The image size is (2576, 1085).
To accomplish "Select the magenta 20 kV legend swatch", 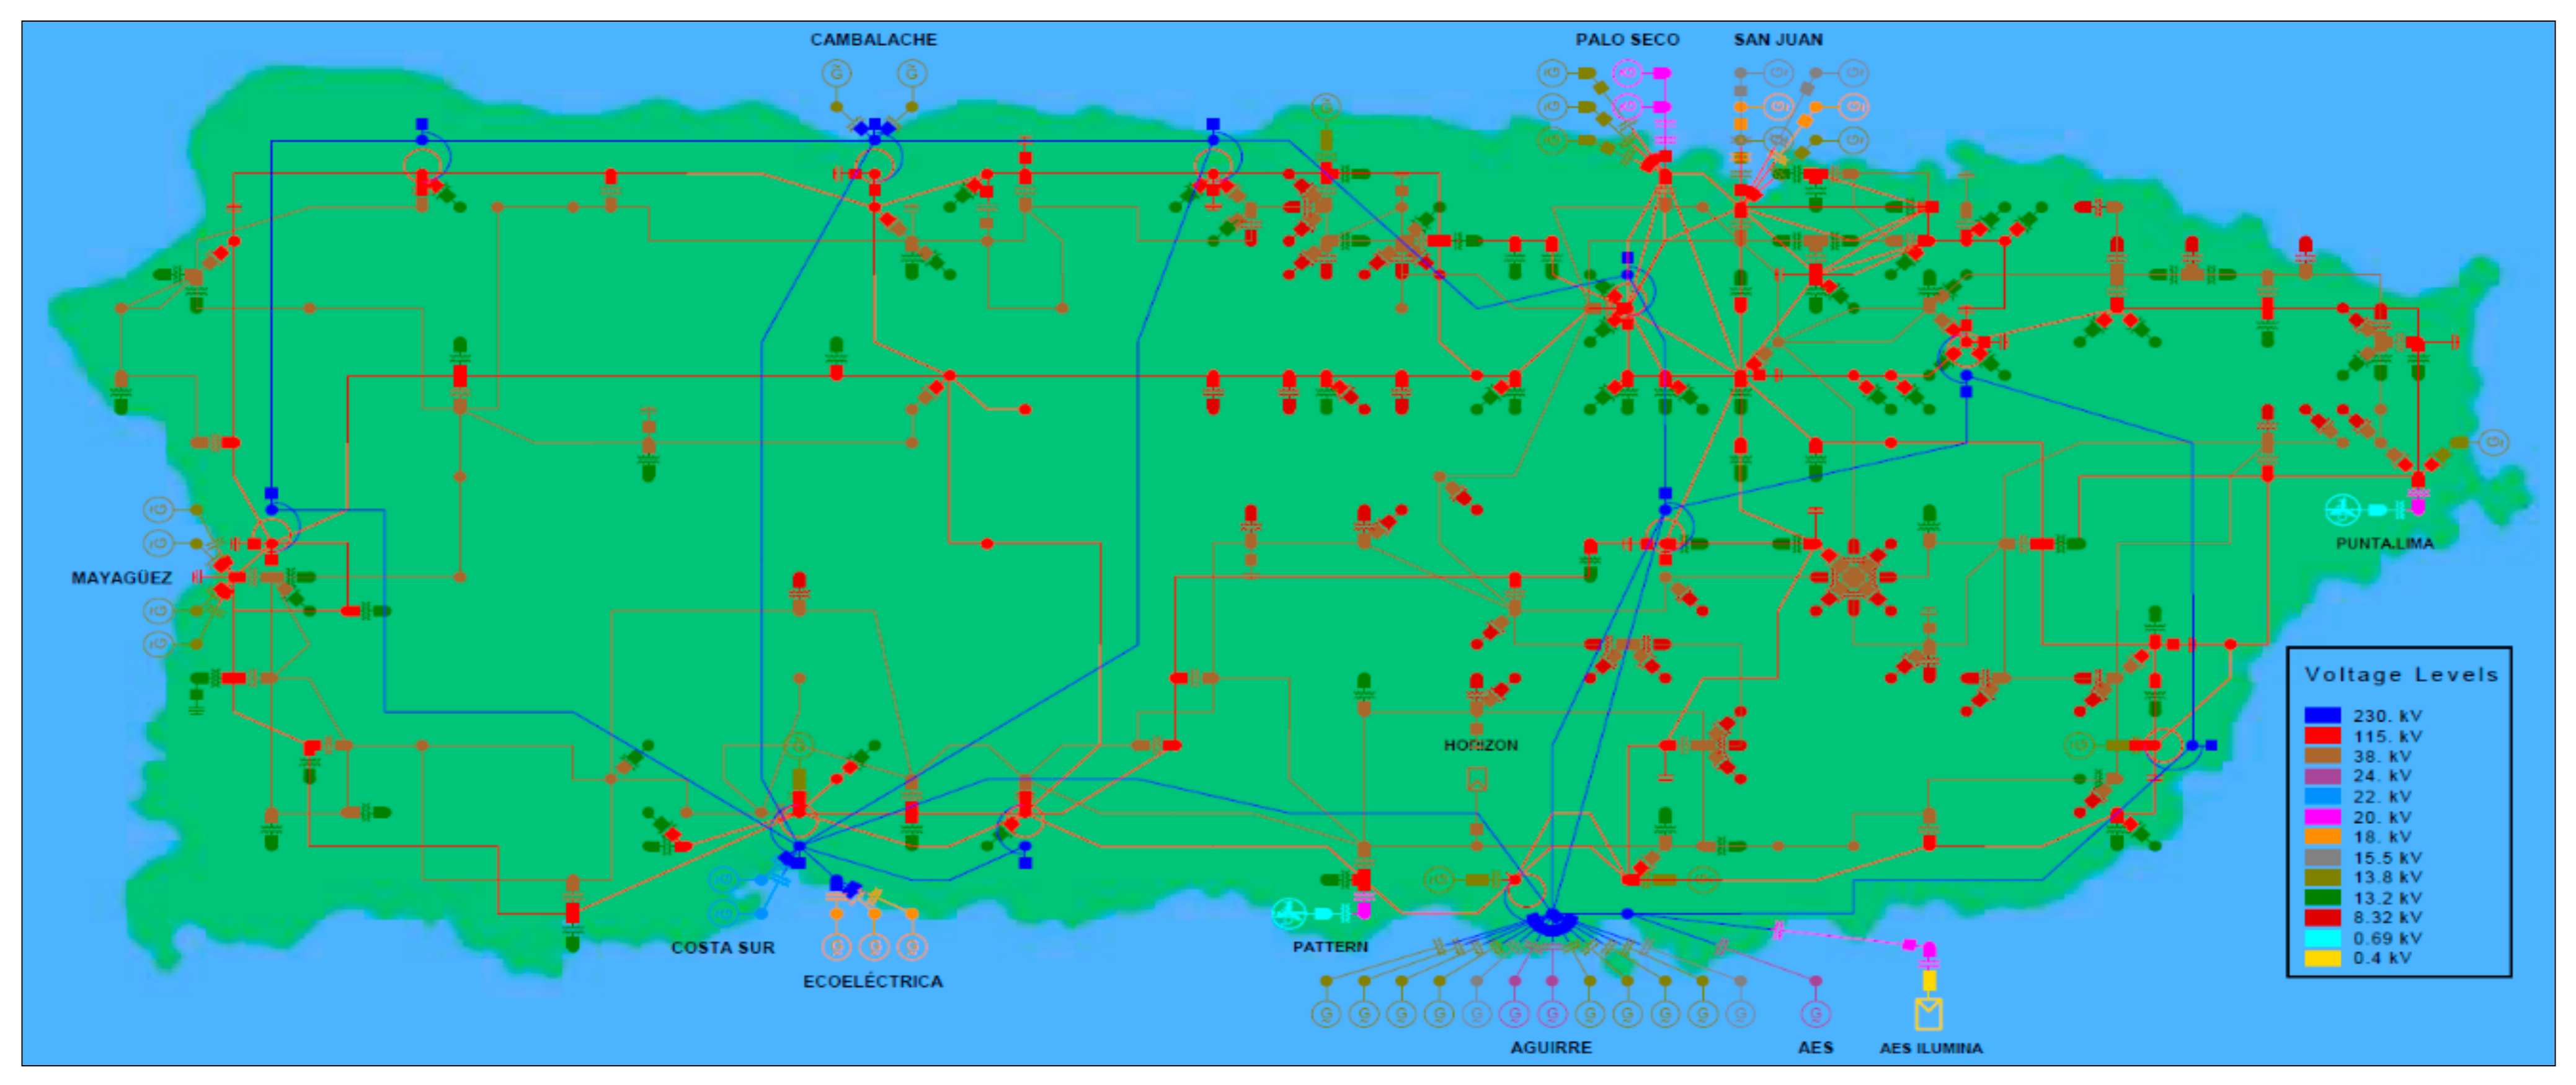I will click(x=2322, y=816).
